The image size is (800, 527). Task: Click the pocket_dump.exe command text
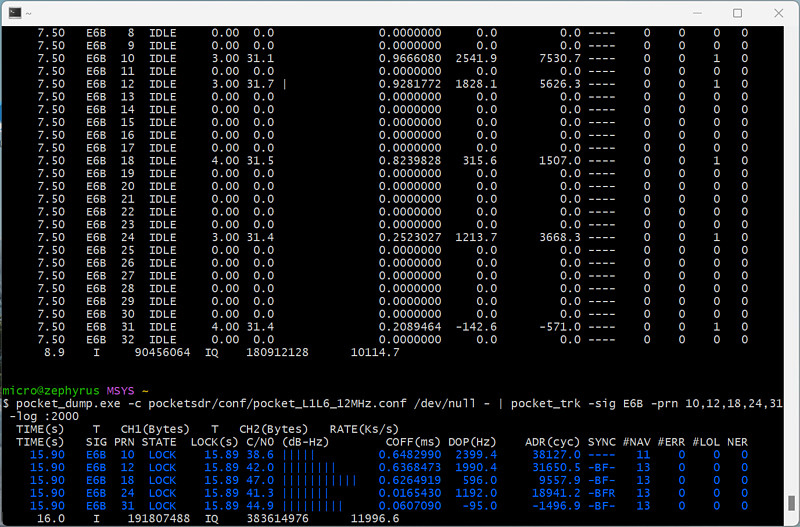tap(68, 404)
